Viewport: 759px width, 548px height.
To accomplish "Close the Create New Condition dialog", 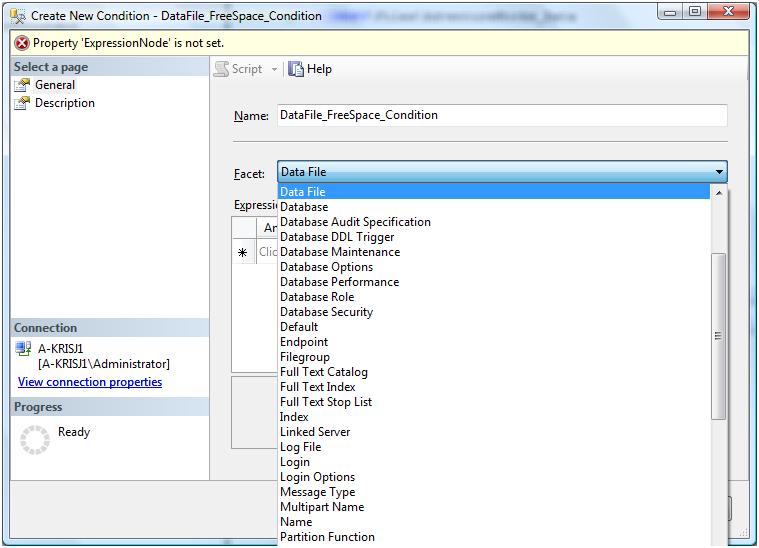I will pyautogui.click(x=729, y=11).
